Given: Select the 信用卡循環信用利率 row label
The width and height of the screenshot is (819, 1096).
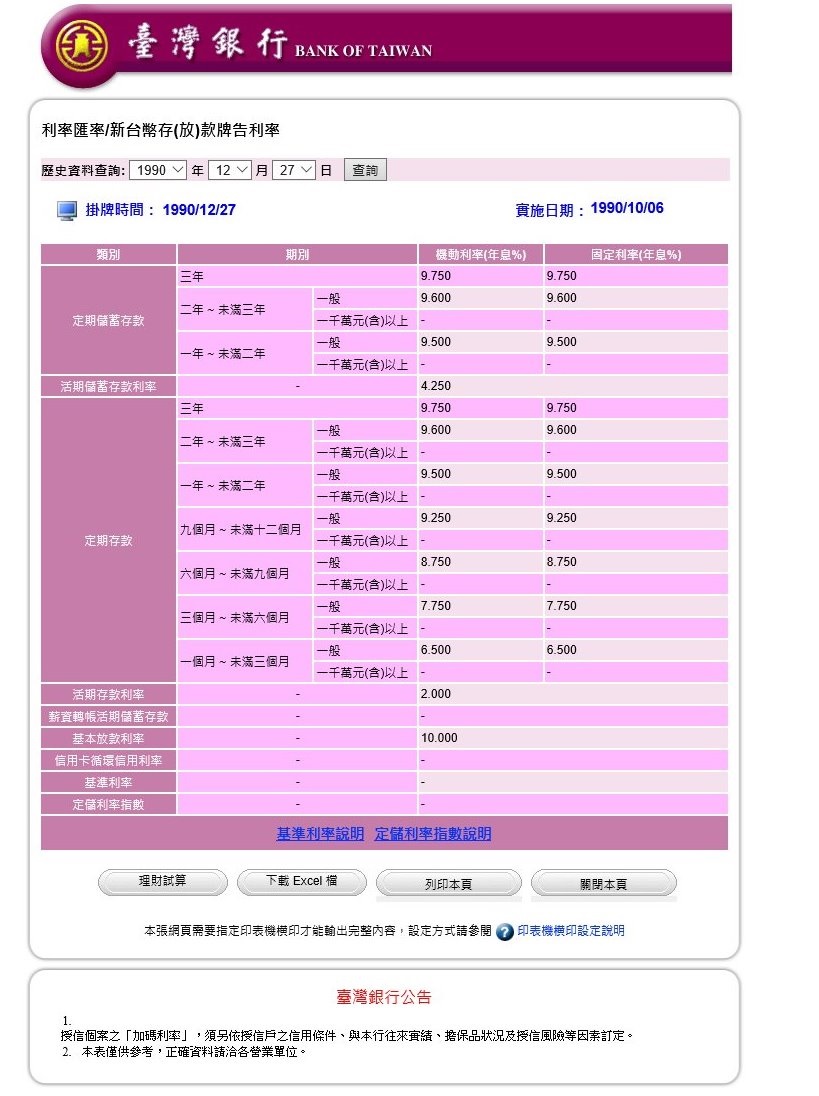Looking at the screenshot, I should [108, 760].
